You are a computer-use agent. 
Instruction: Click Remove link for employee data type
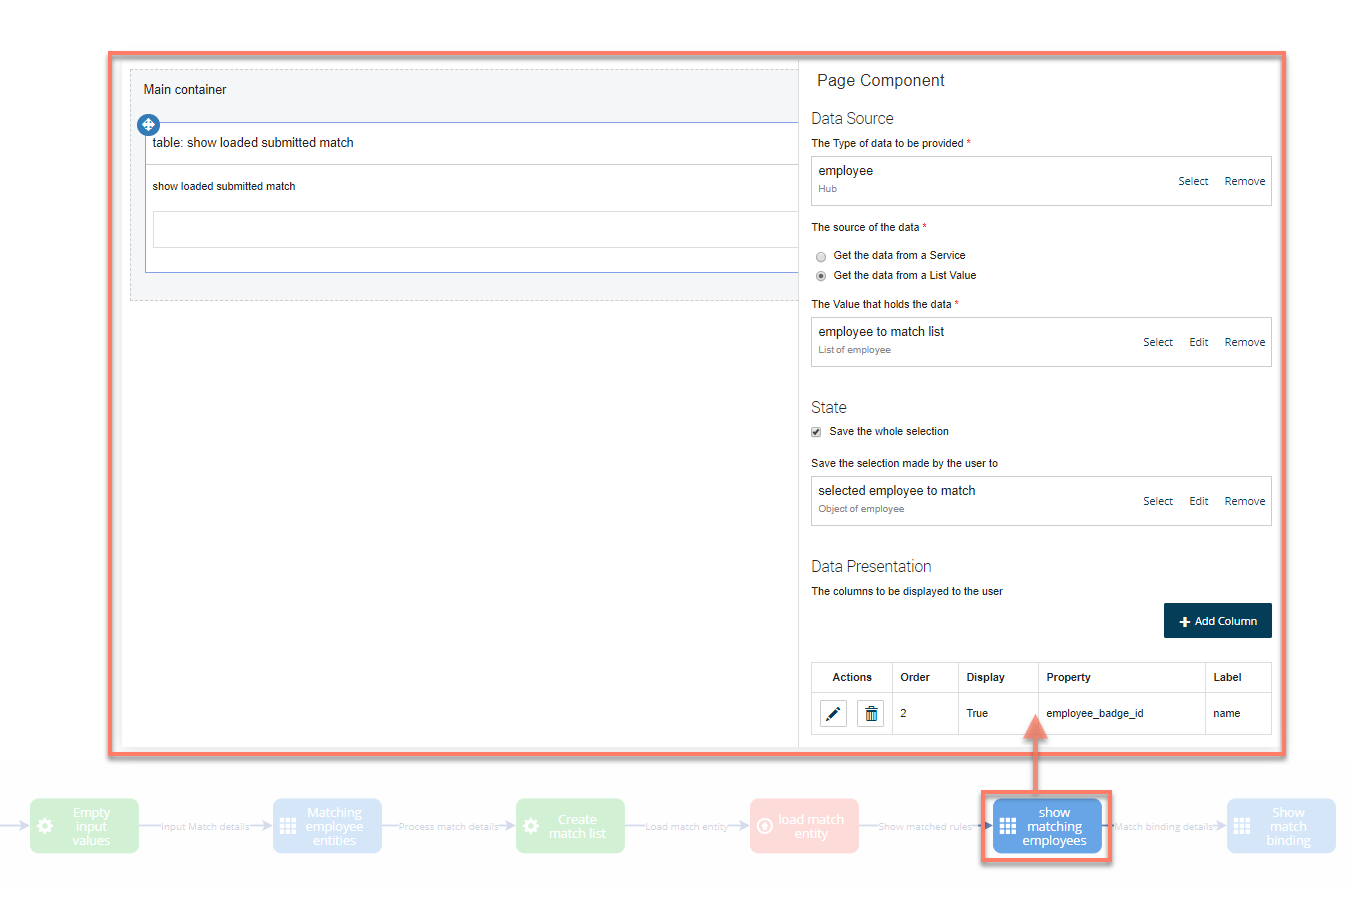coord(1244,181)
